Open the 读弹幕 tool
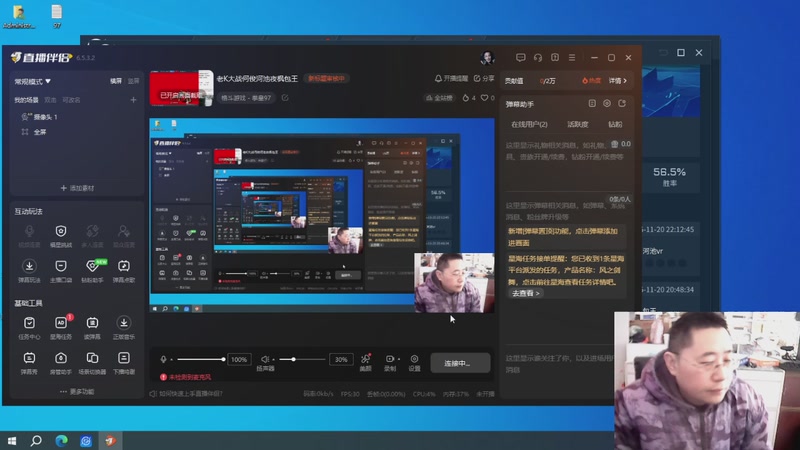The height and width of the screenshot is (450, 800). [x=92, y=328]
